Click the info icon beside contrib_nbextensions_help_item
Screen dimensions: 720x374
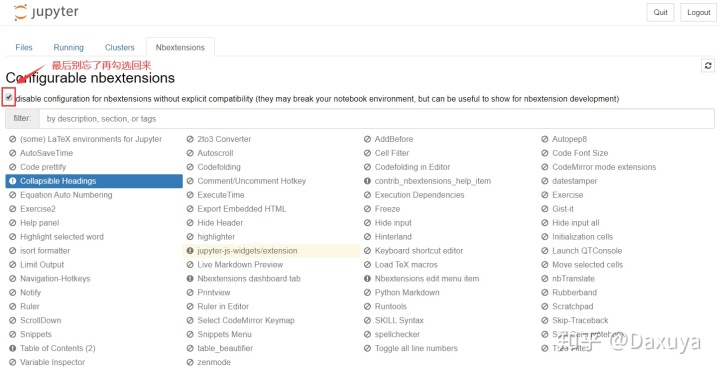pos(367,181)
